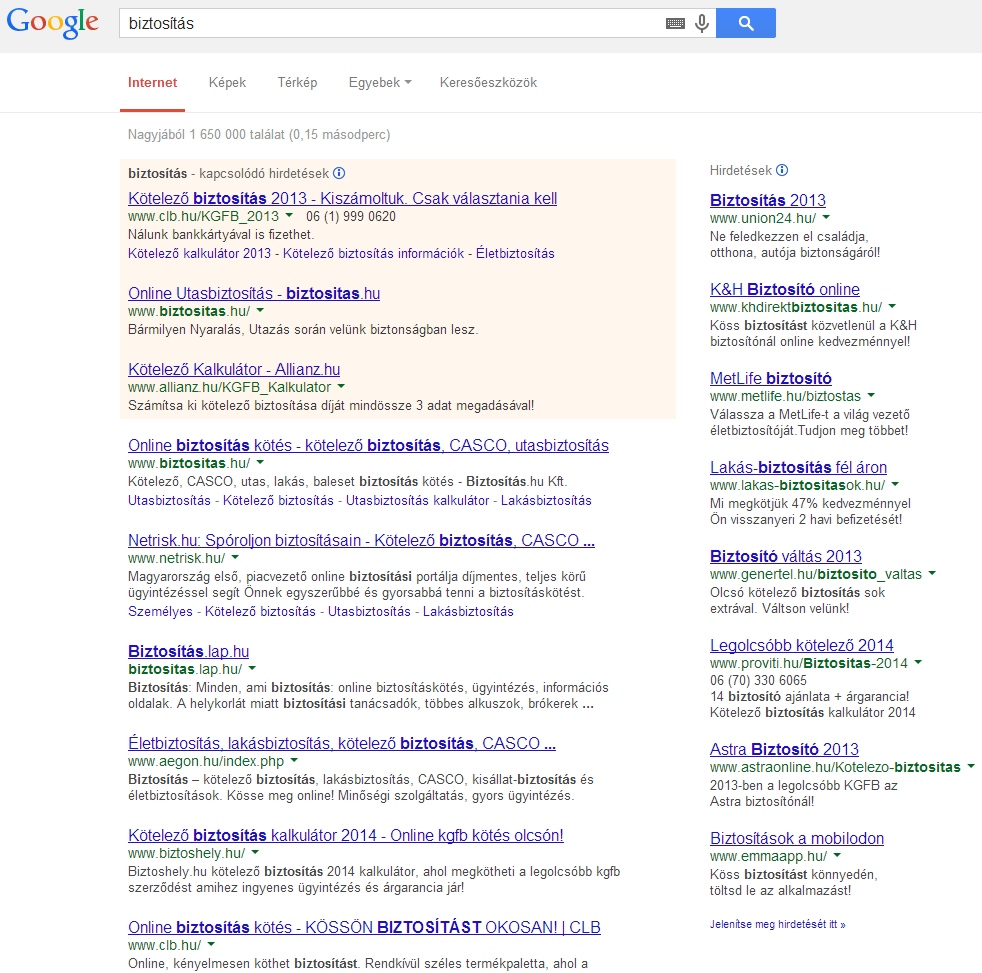Expand arrow next to www.emmaapp.hu/

click(x=837, y=855)
